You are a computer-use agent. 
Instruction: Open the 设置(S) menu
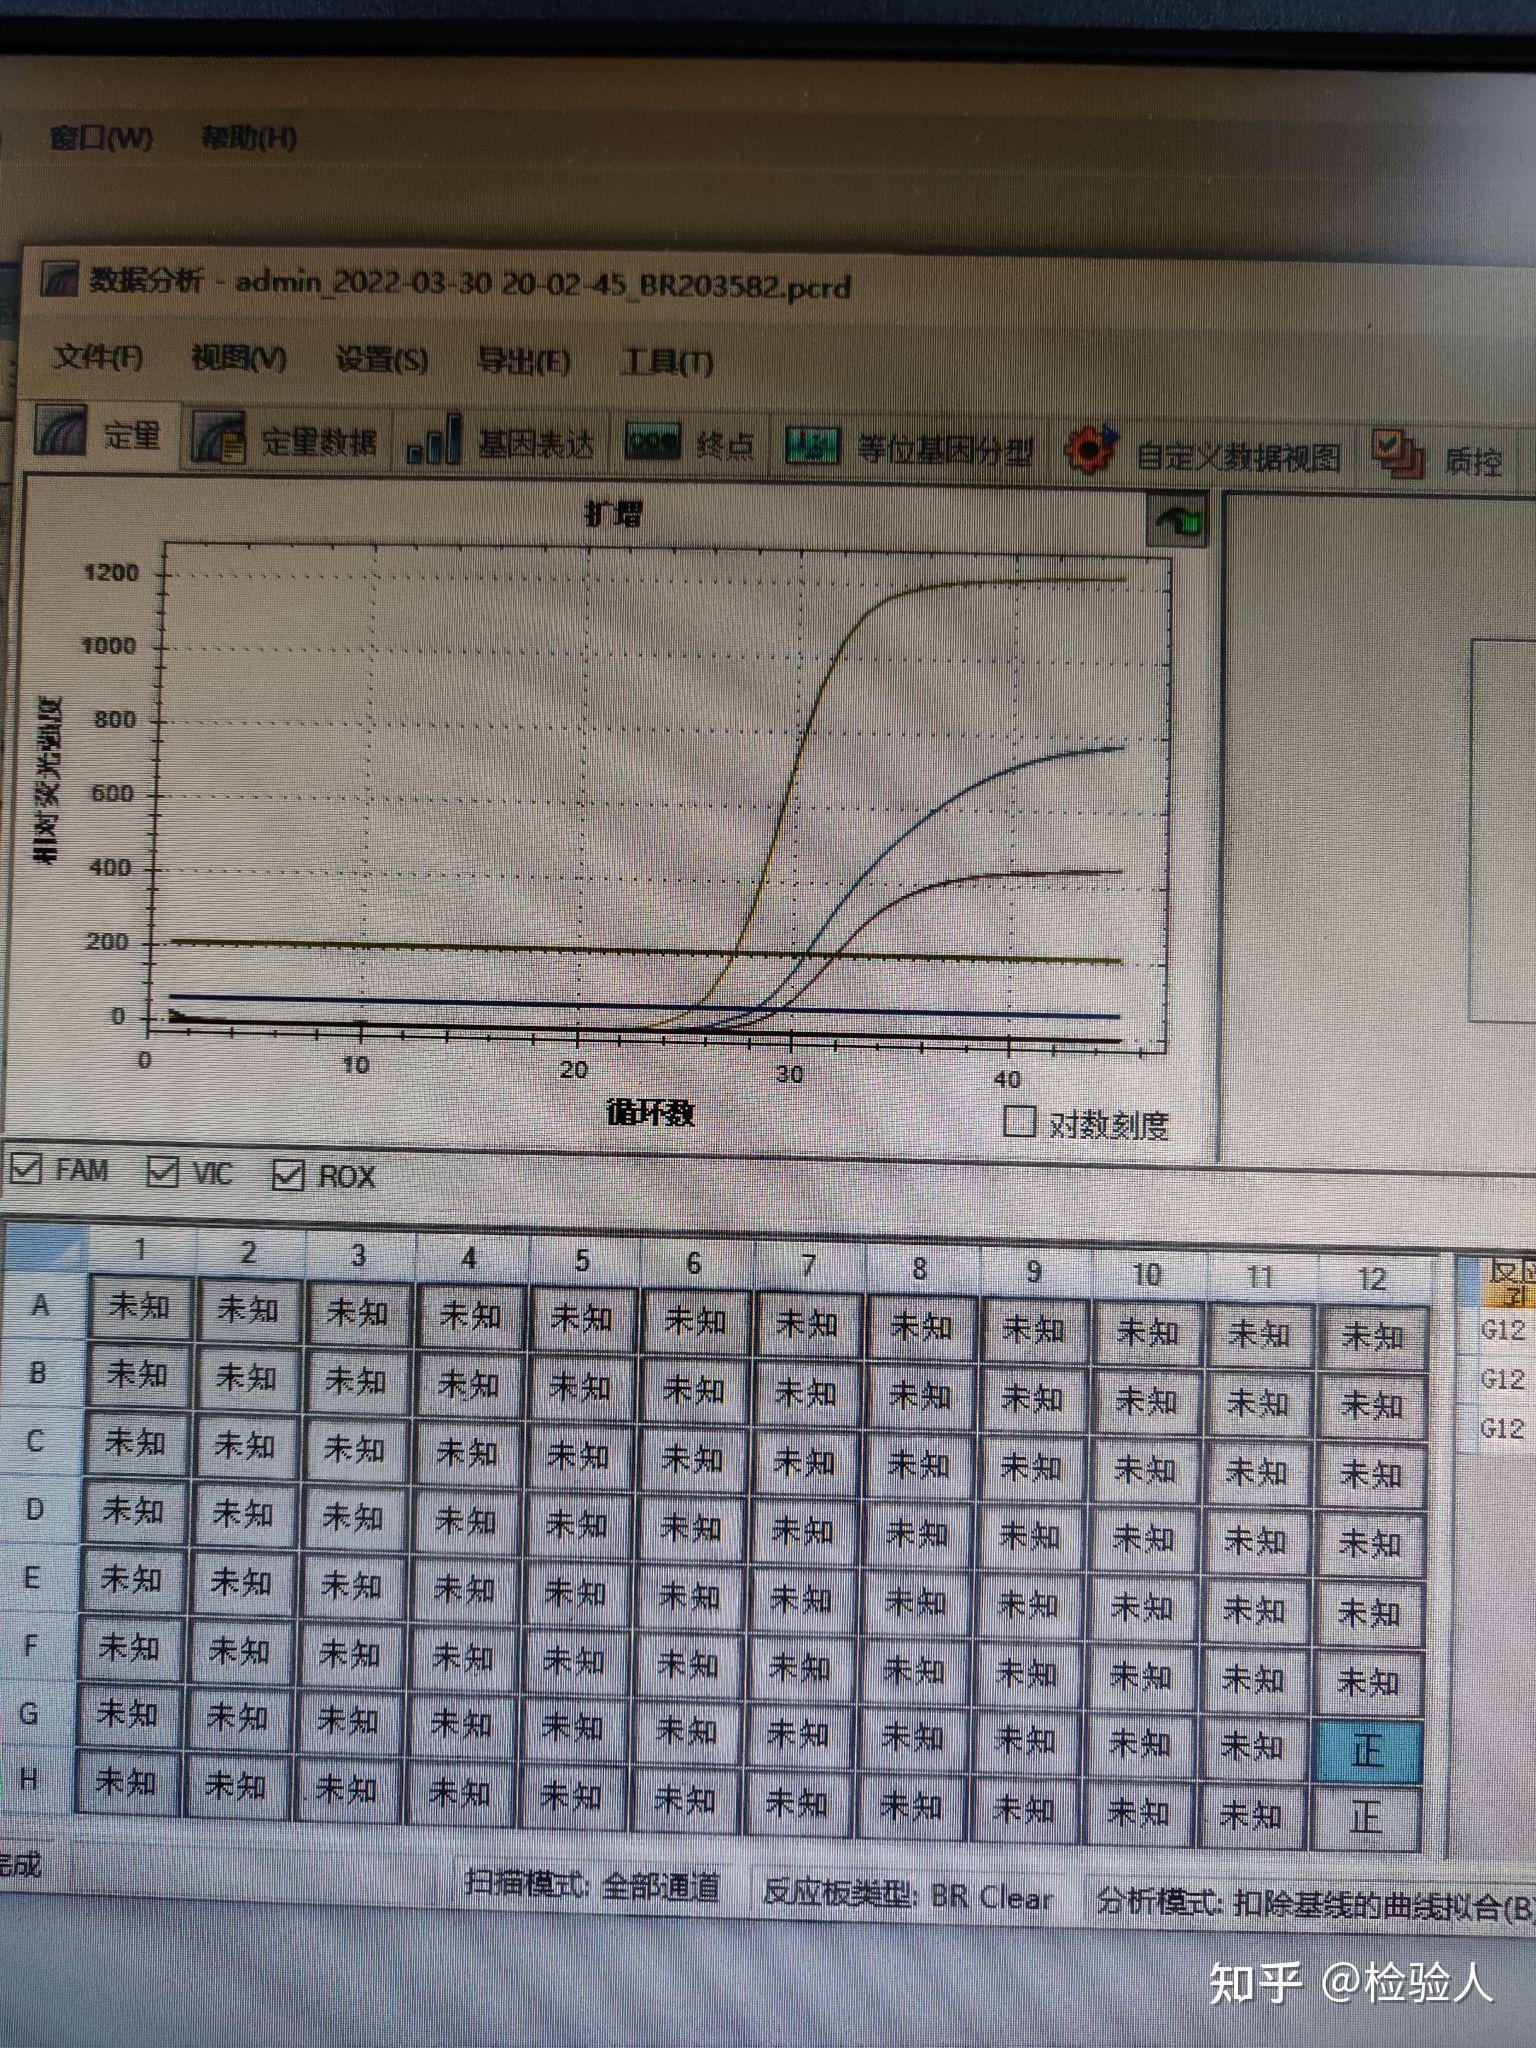click(381, 360)
